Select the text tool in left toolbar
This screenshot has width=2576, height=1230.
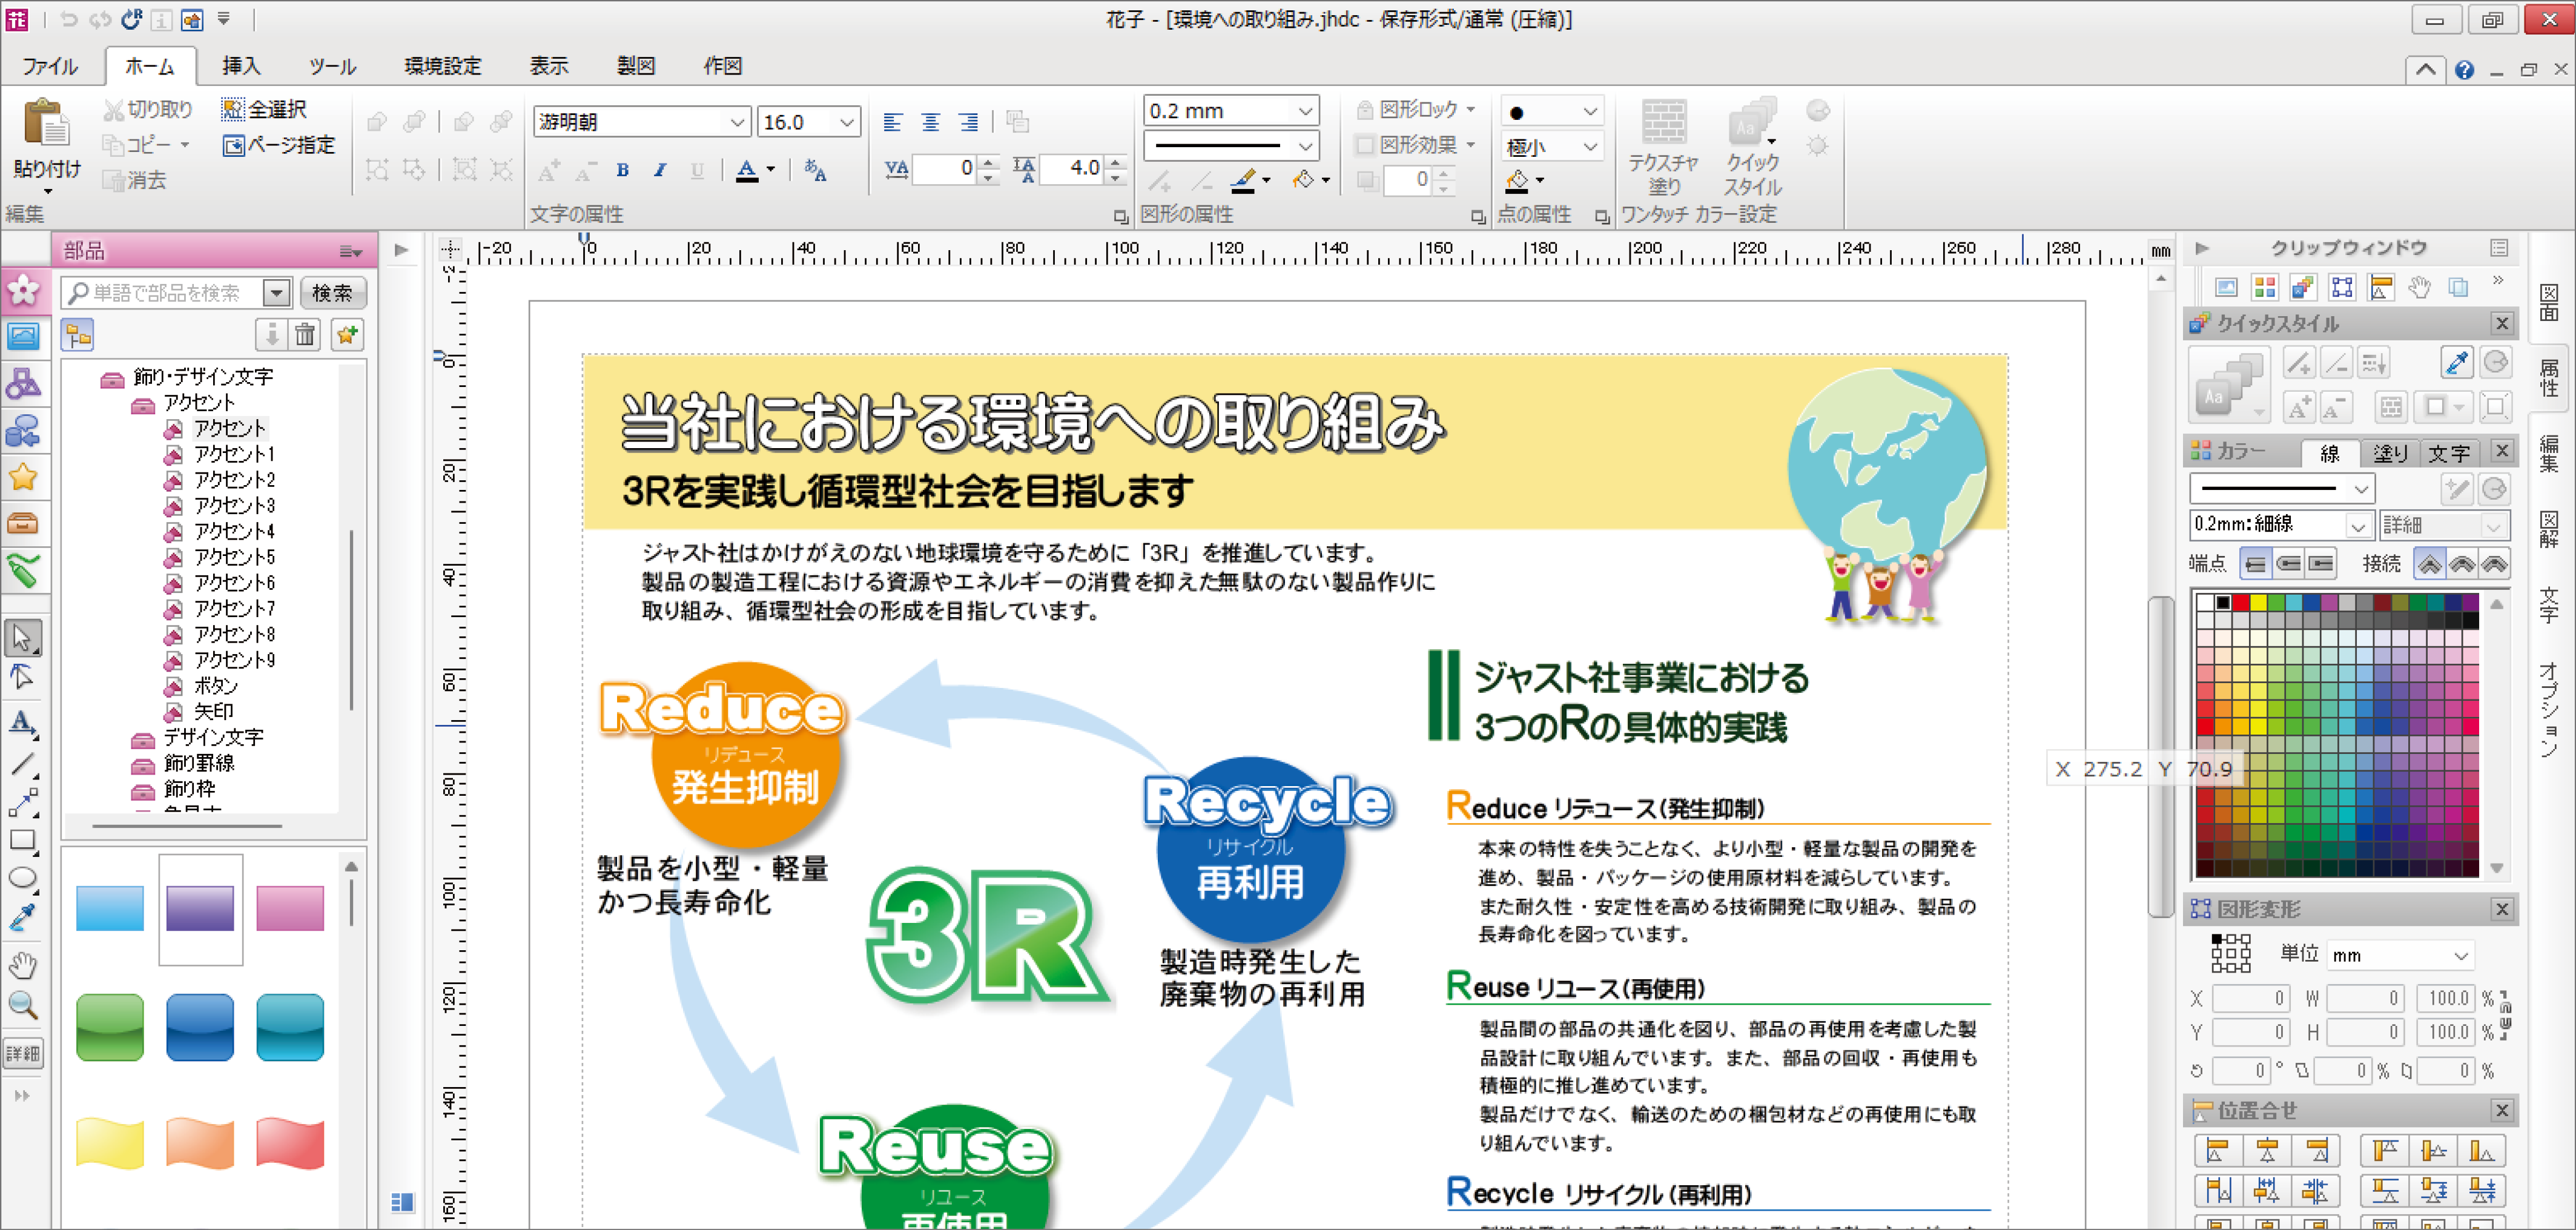click(x=22, y=722)
